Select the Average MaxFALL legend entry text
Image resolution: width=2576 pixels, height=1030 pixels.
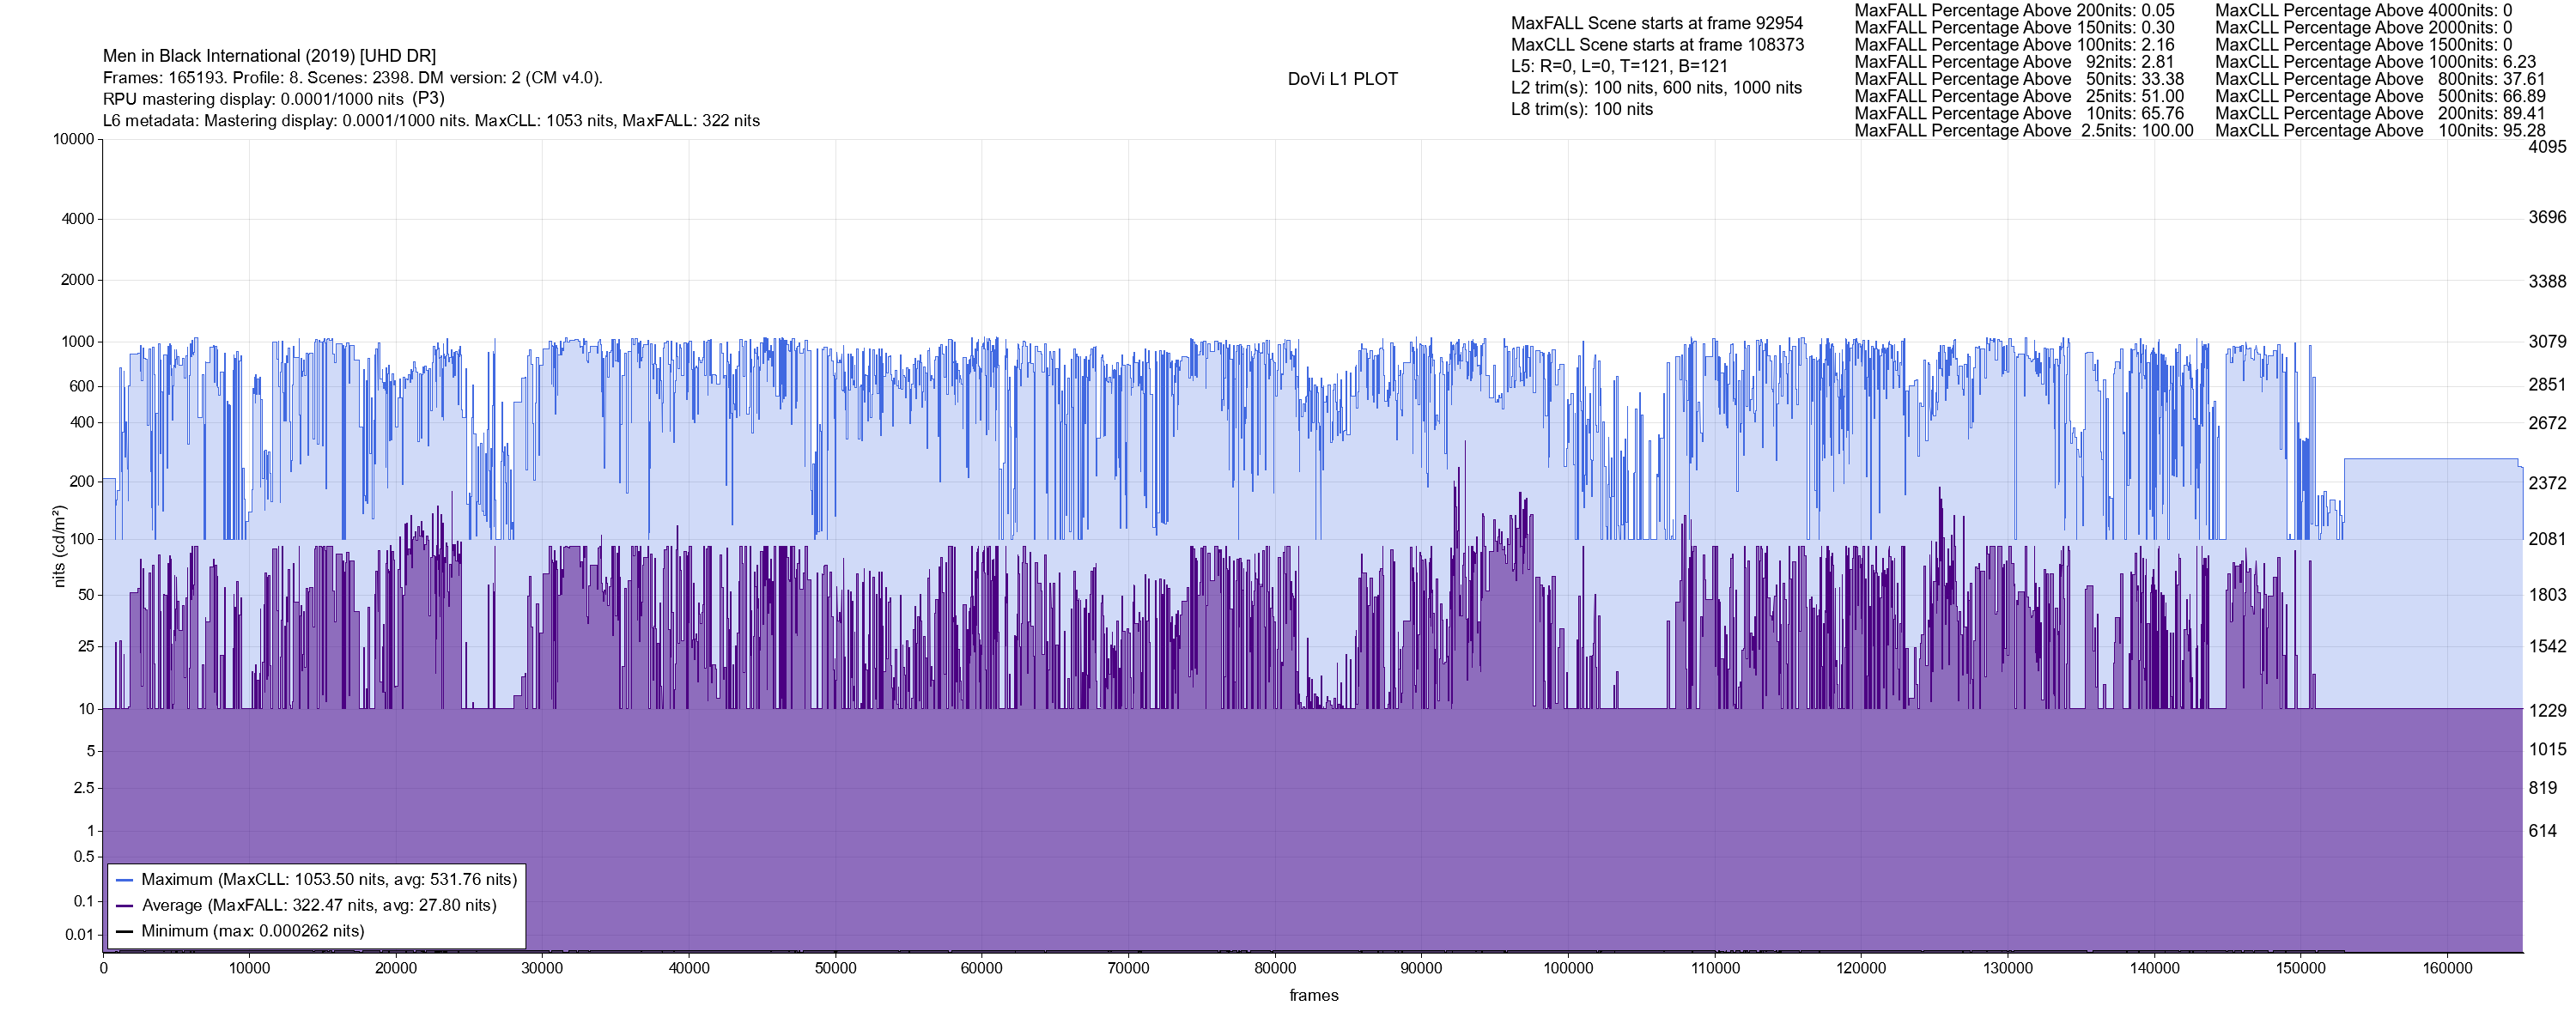point(319,906)
